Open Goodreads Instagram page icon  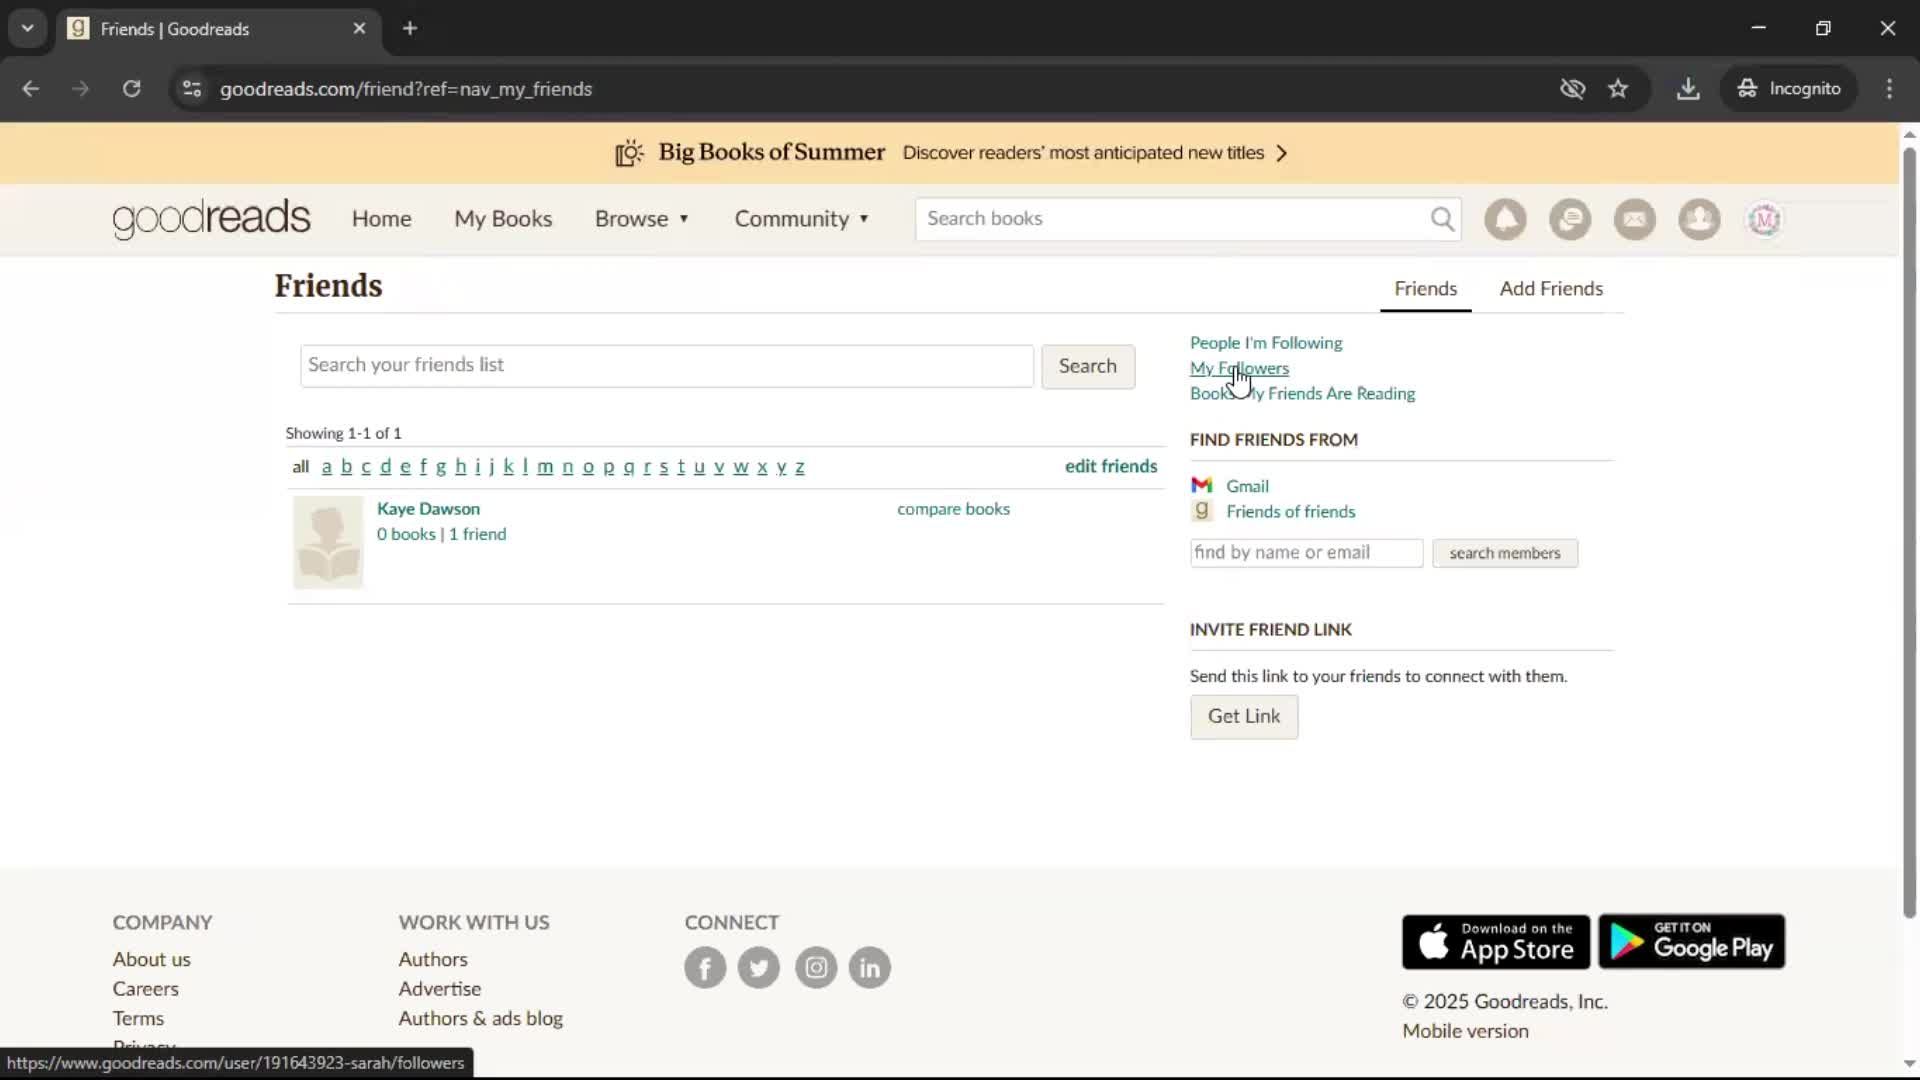(816, 968)
